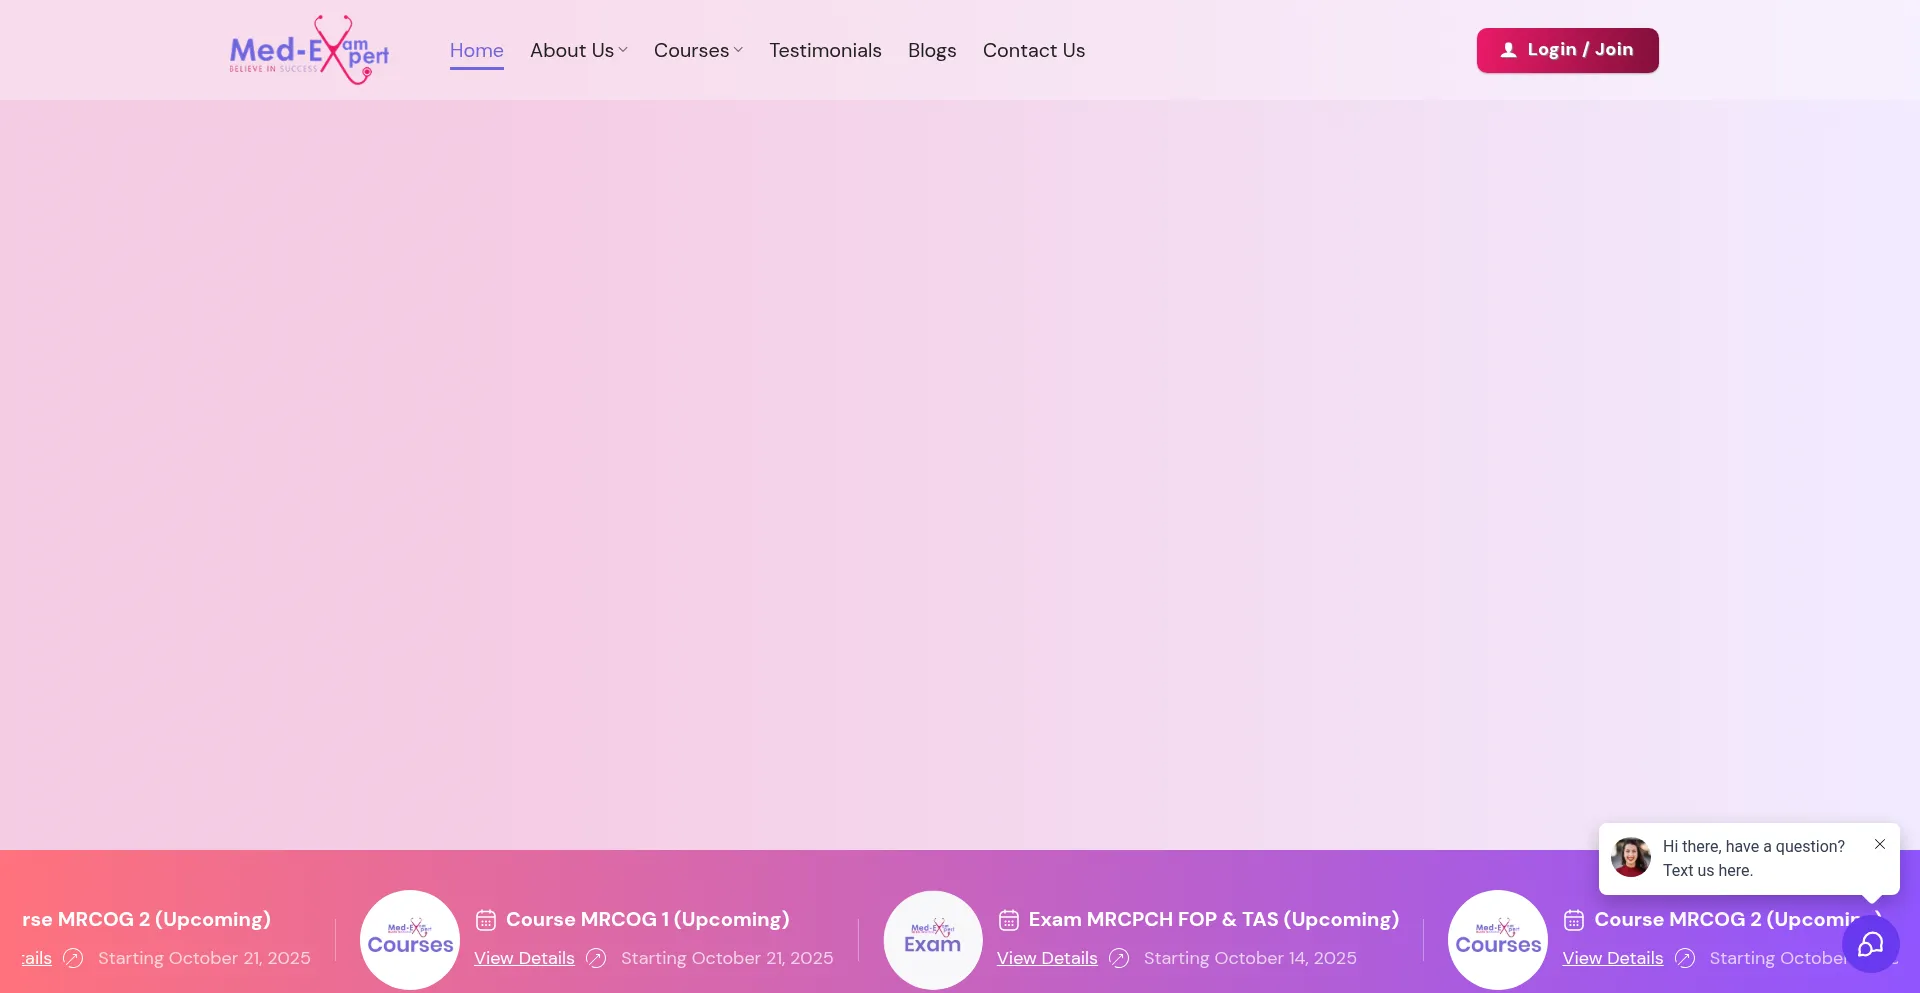Viewport: 1920px width, 993px height.
Task: Expand the Courses navigation dropdown
Action: click(x=698, y=50)
